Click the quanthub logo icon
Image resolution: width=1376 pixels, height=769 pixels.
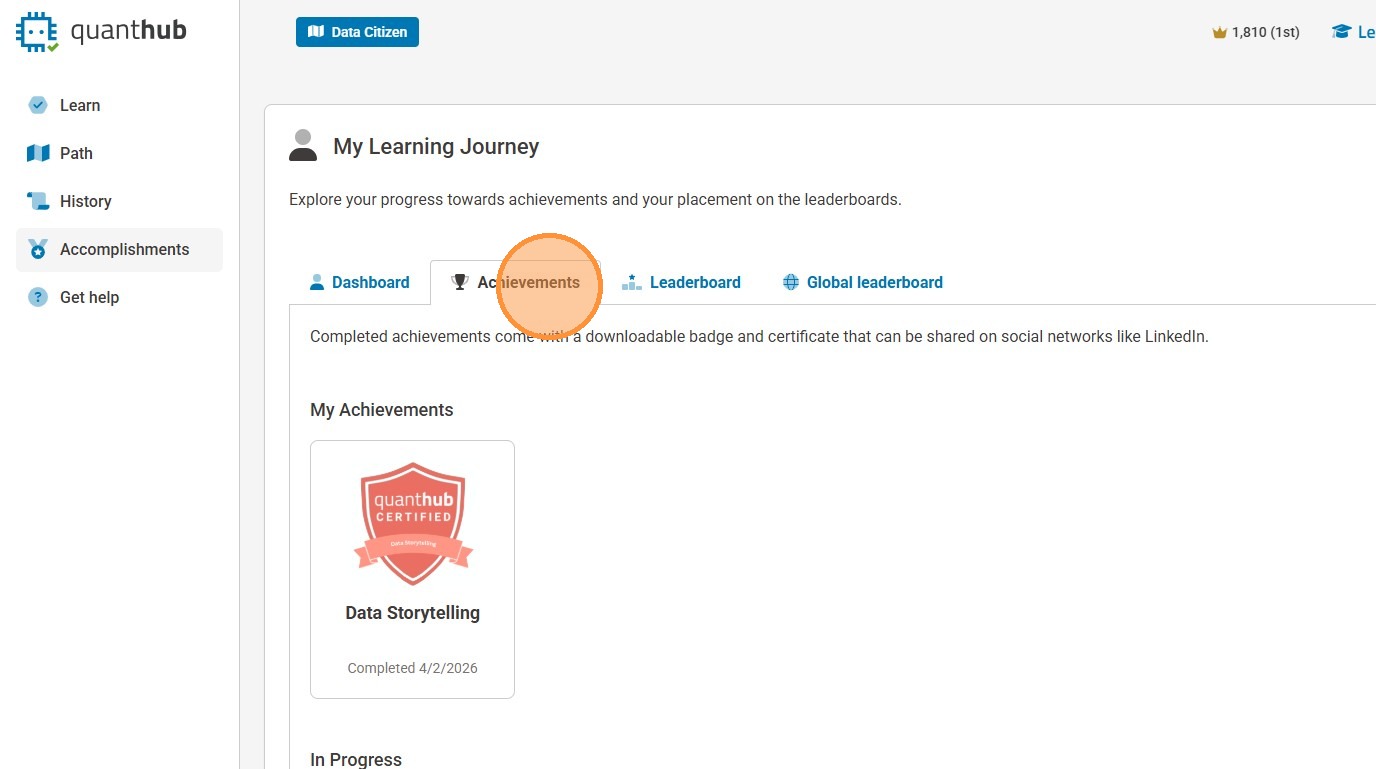coord(38,32)
